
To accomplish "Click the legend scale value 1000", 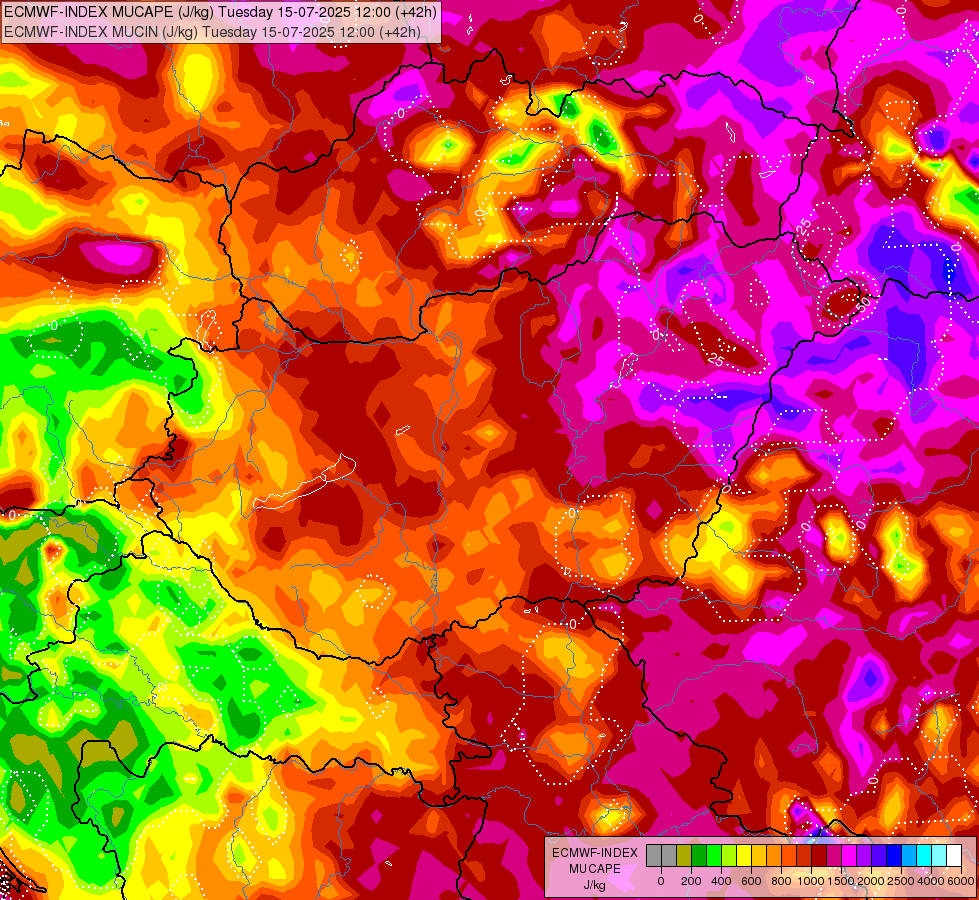I will pyautogui.click(x=811, y=881).
